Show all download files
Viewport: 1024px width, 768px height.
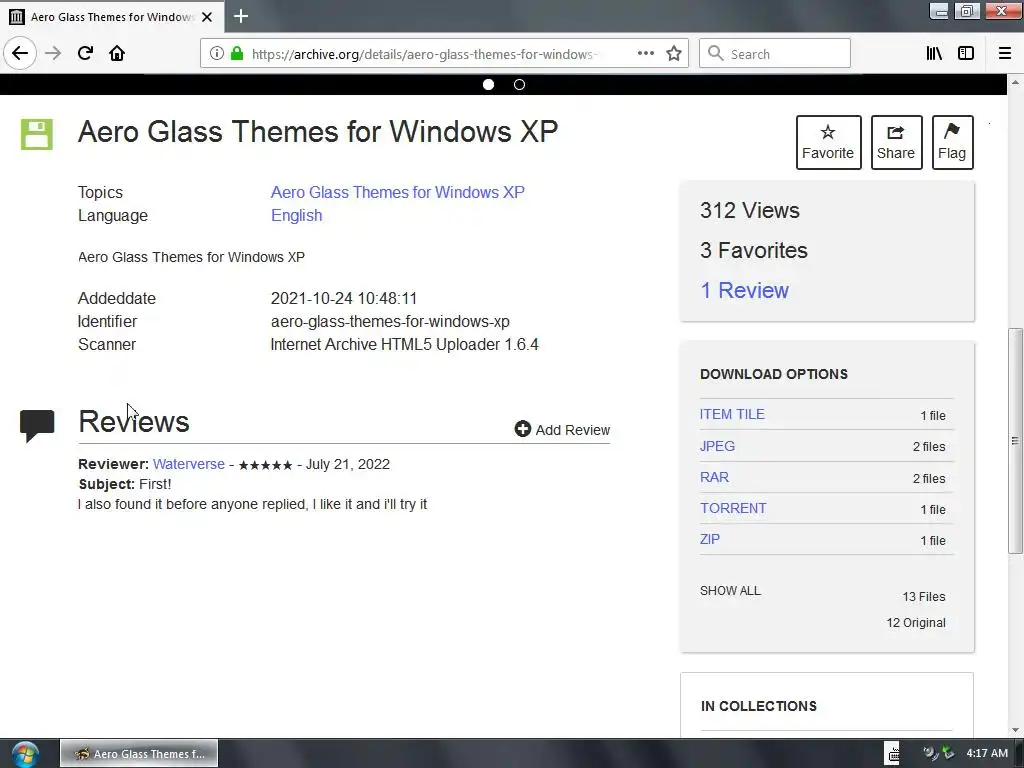[x=730, y=590]
